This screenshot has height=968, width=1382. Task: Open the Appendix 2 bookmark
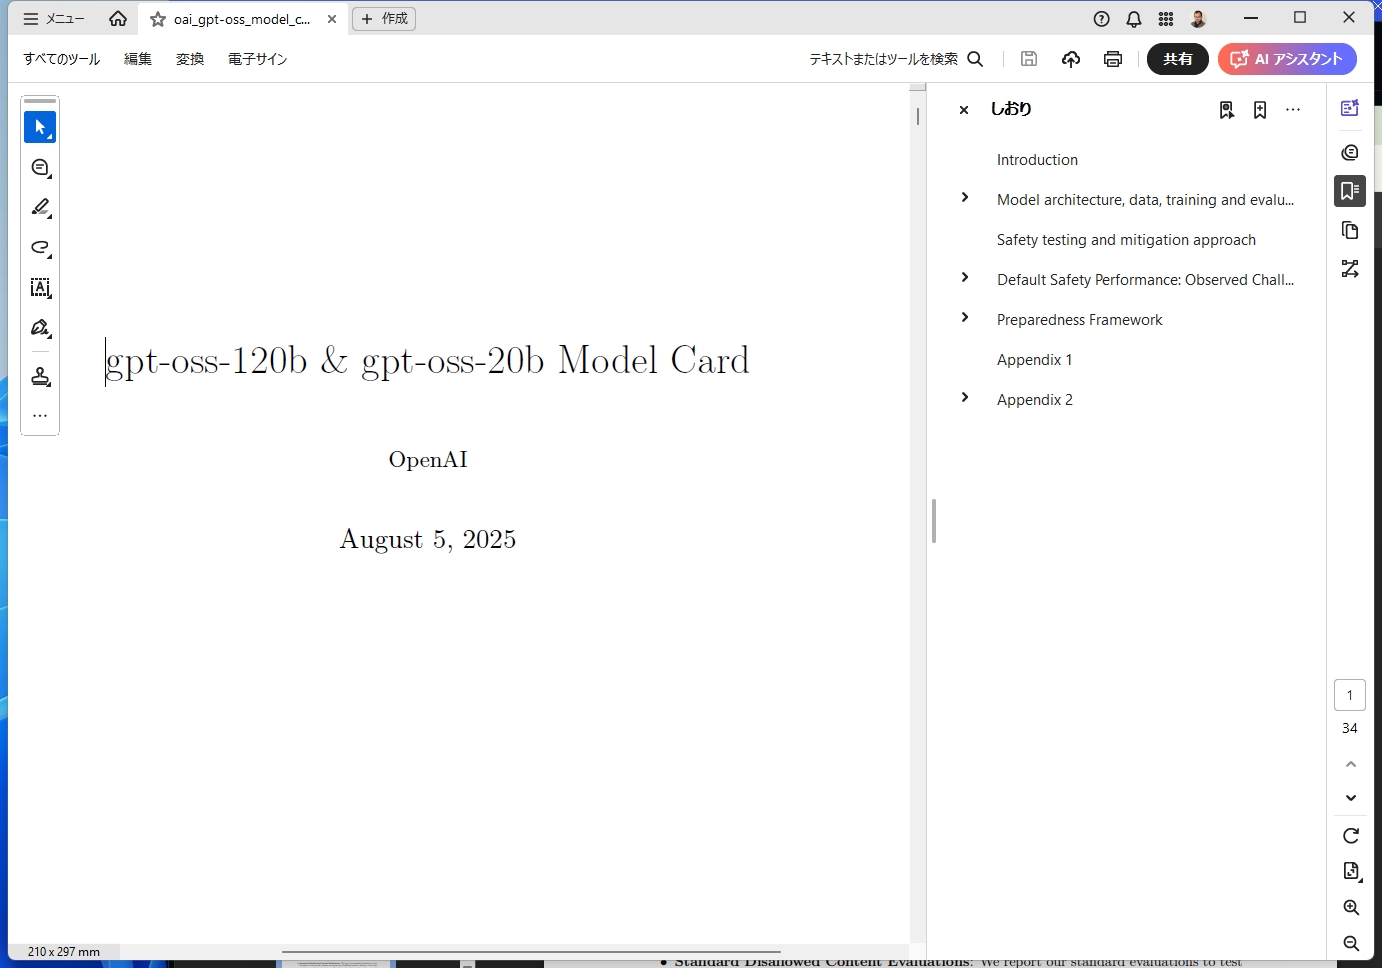(1034, 400)
